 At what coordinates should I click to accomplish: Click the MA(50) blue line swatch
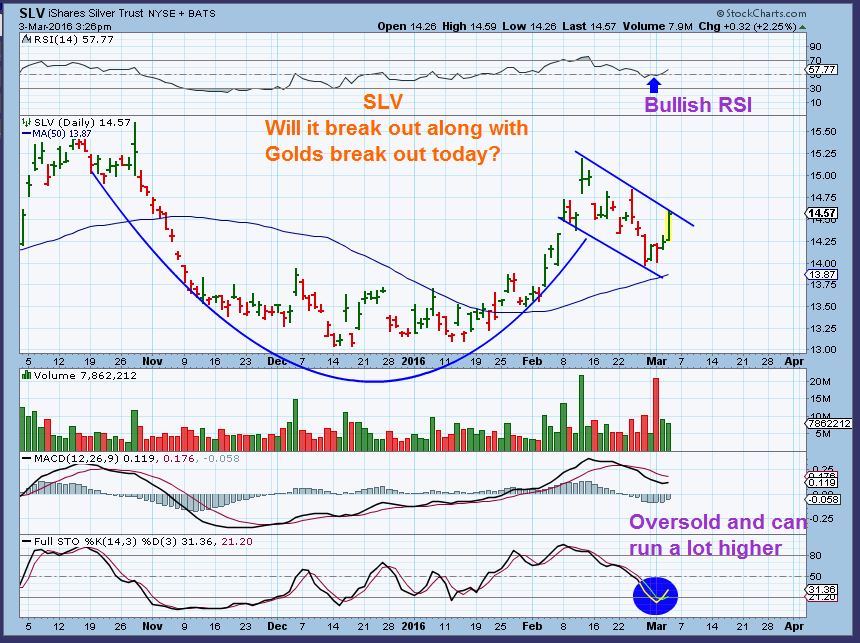(x=26, y=133)
